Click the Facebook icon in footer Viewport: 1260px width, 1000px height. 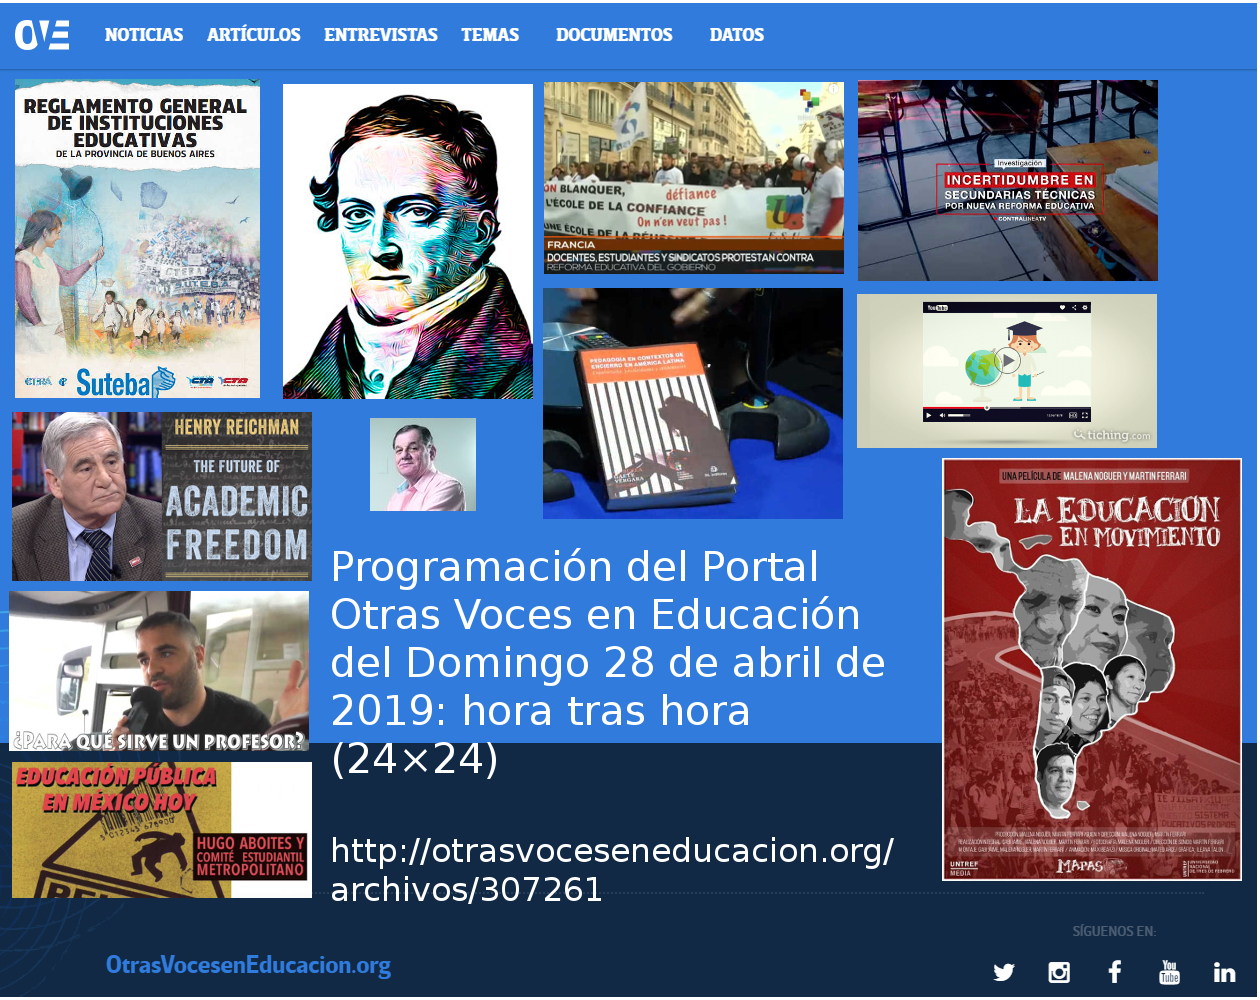[1114, 972]
